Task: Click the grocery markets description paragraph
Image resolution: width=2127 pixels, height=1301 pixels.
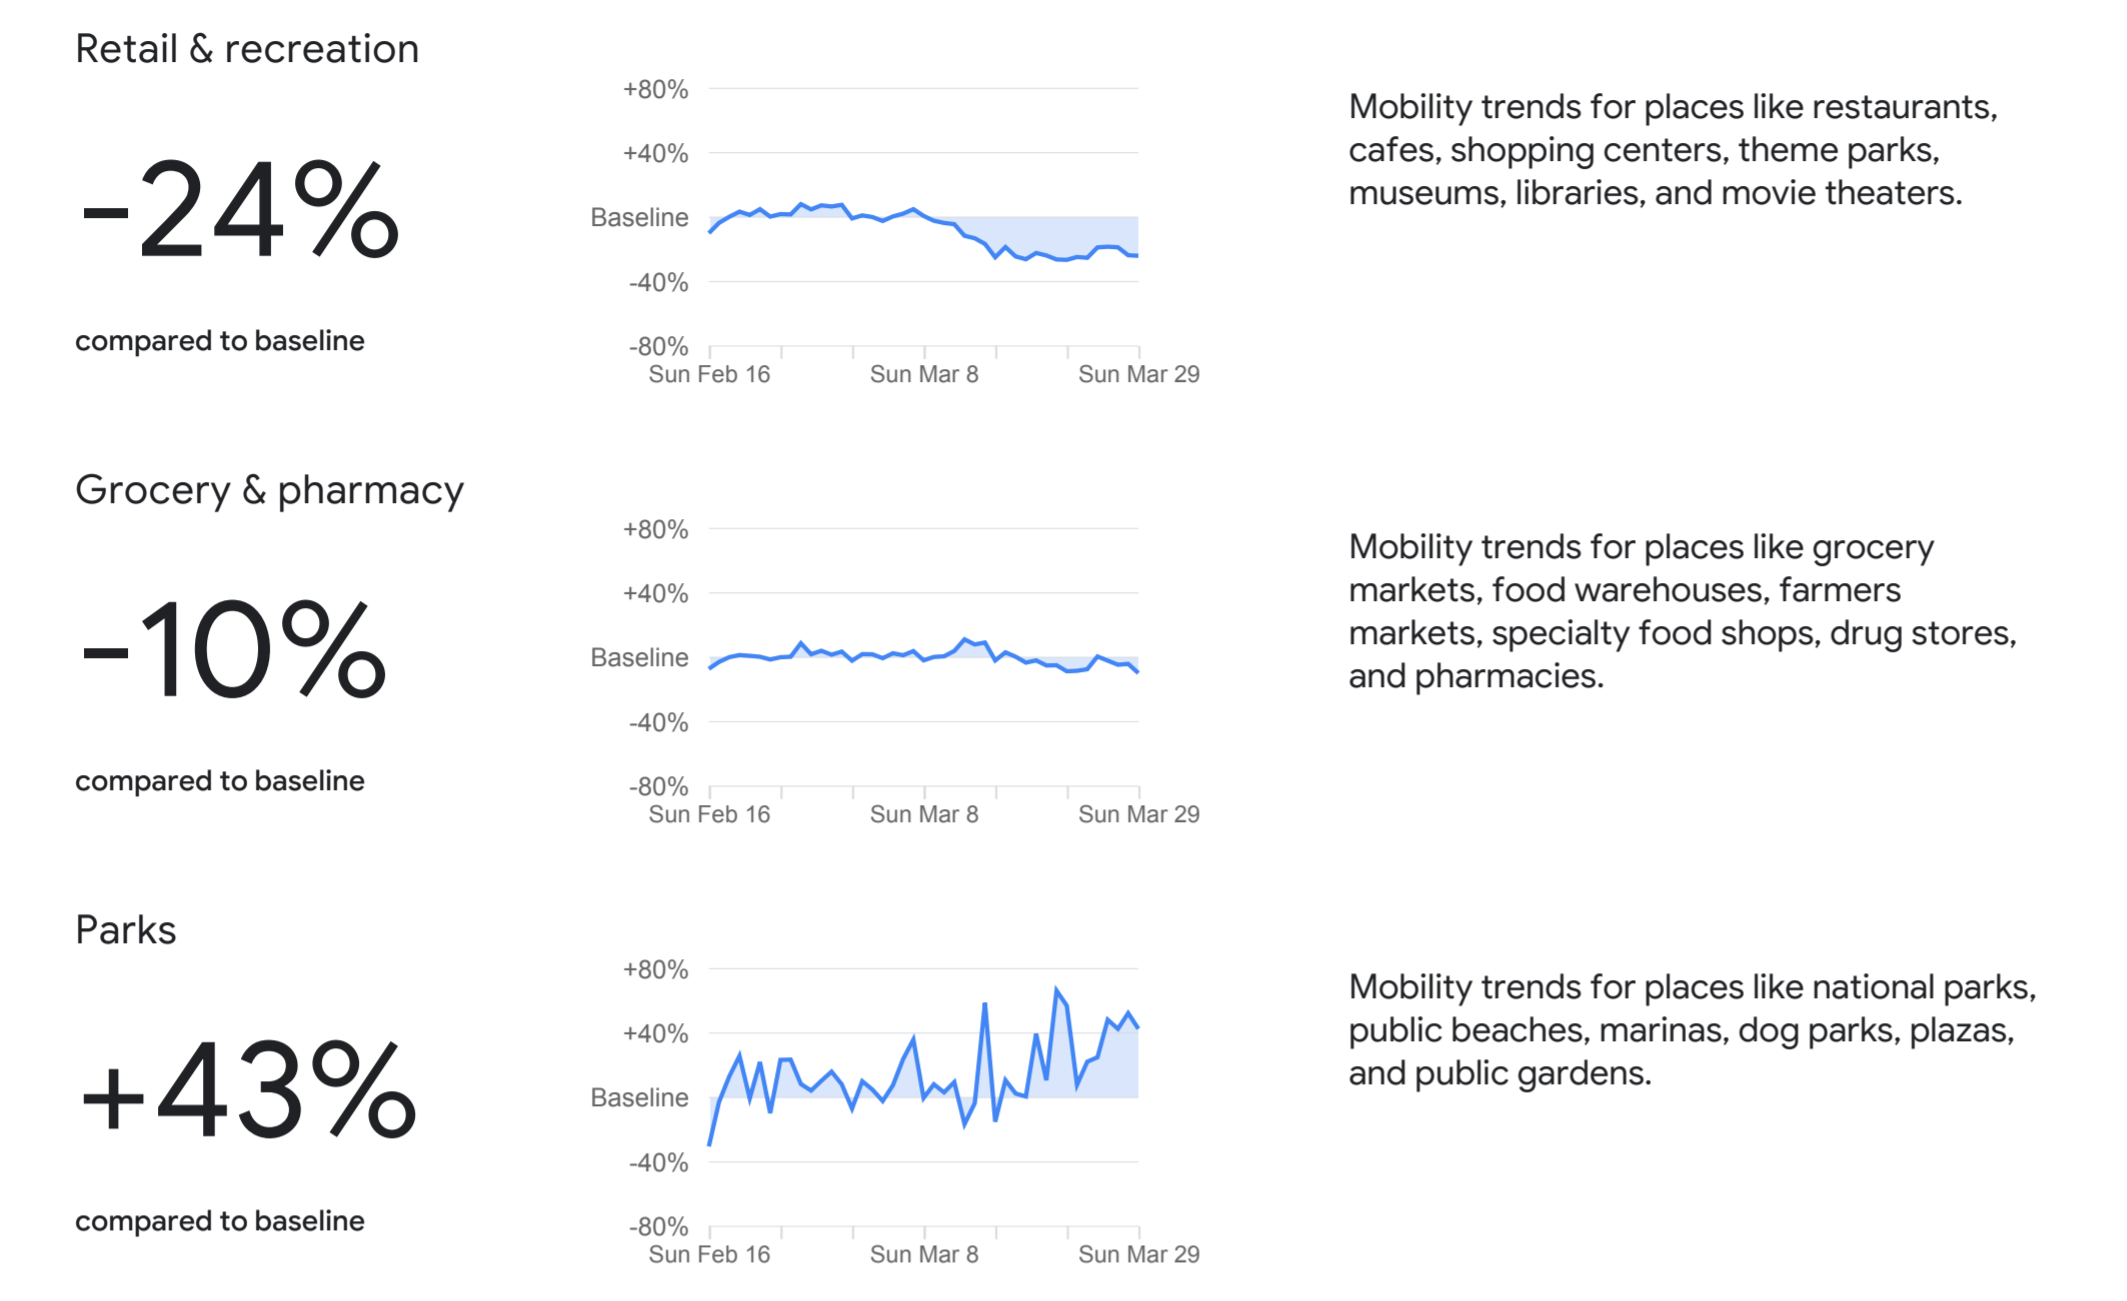Action: (1682, 611)
